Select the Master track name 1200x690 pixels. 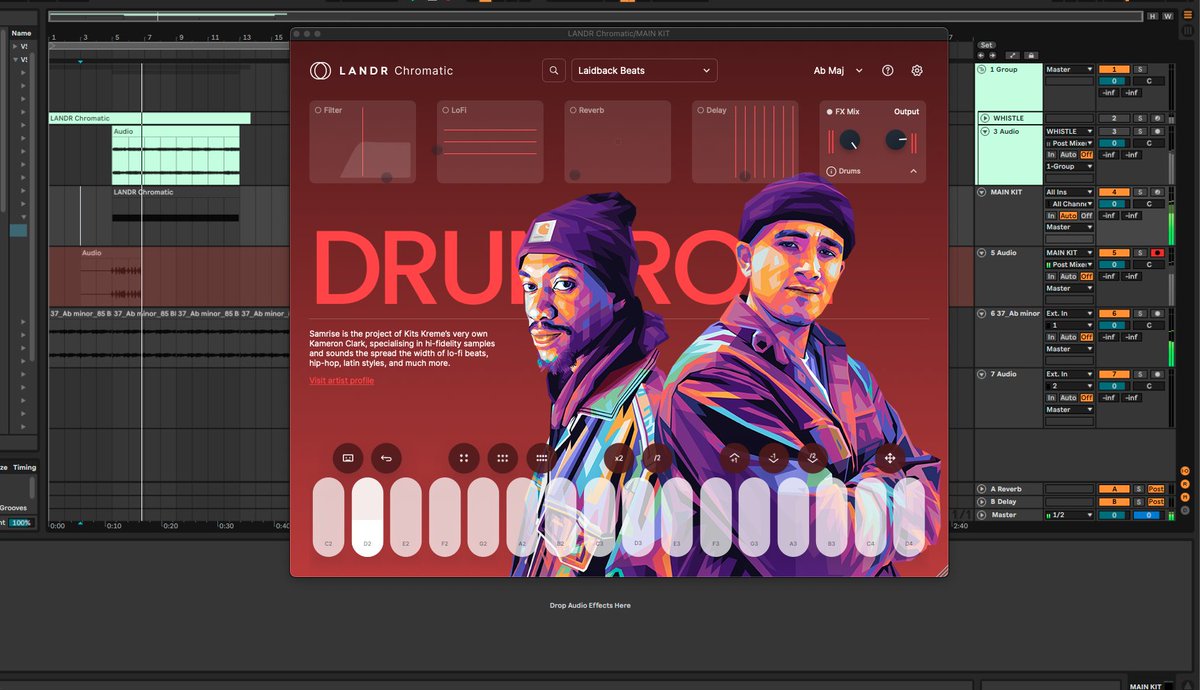coord(1004,515)
